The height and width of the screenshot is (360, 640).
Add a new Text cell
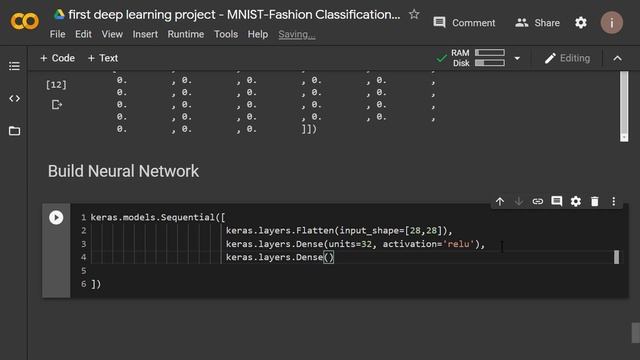pos(103,58)
